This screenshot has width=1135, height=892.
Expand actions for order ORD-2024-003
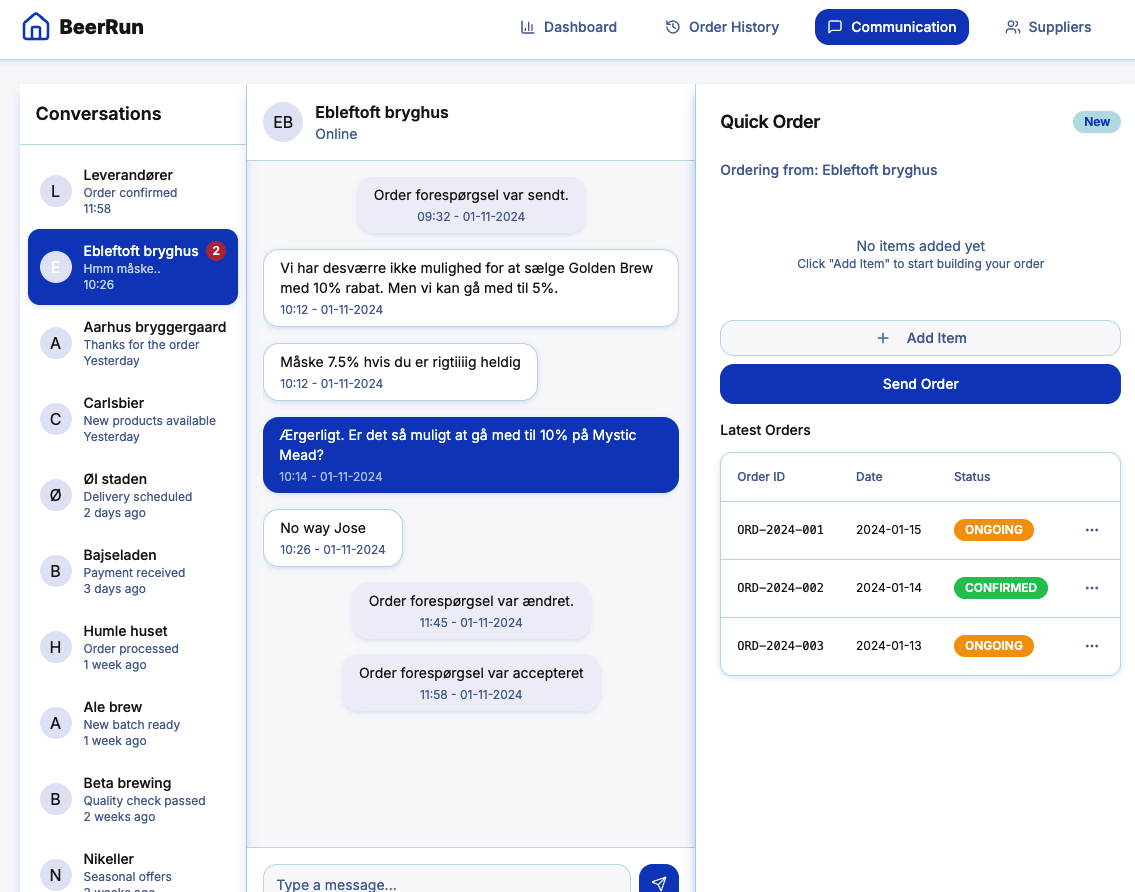point(1091,646)
